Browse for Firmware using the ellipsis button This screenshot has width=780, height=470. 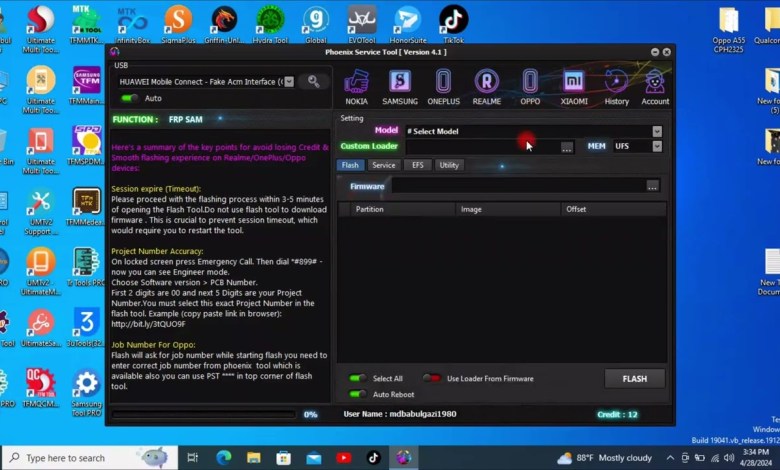[x=652, y=186]
